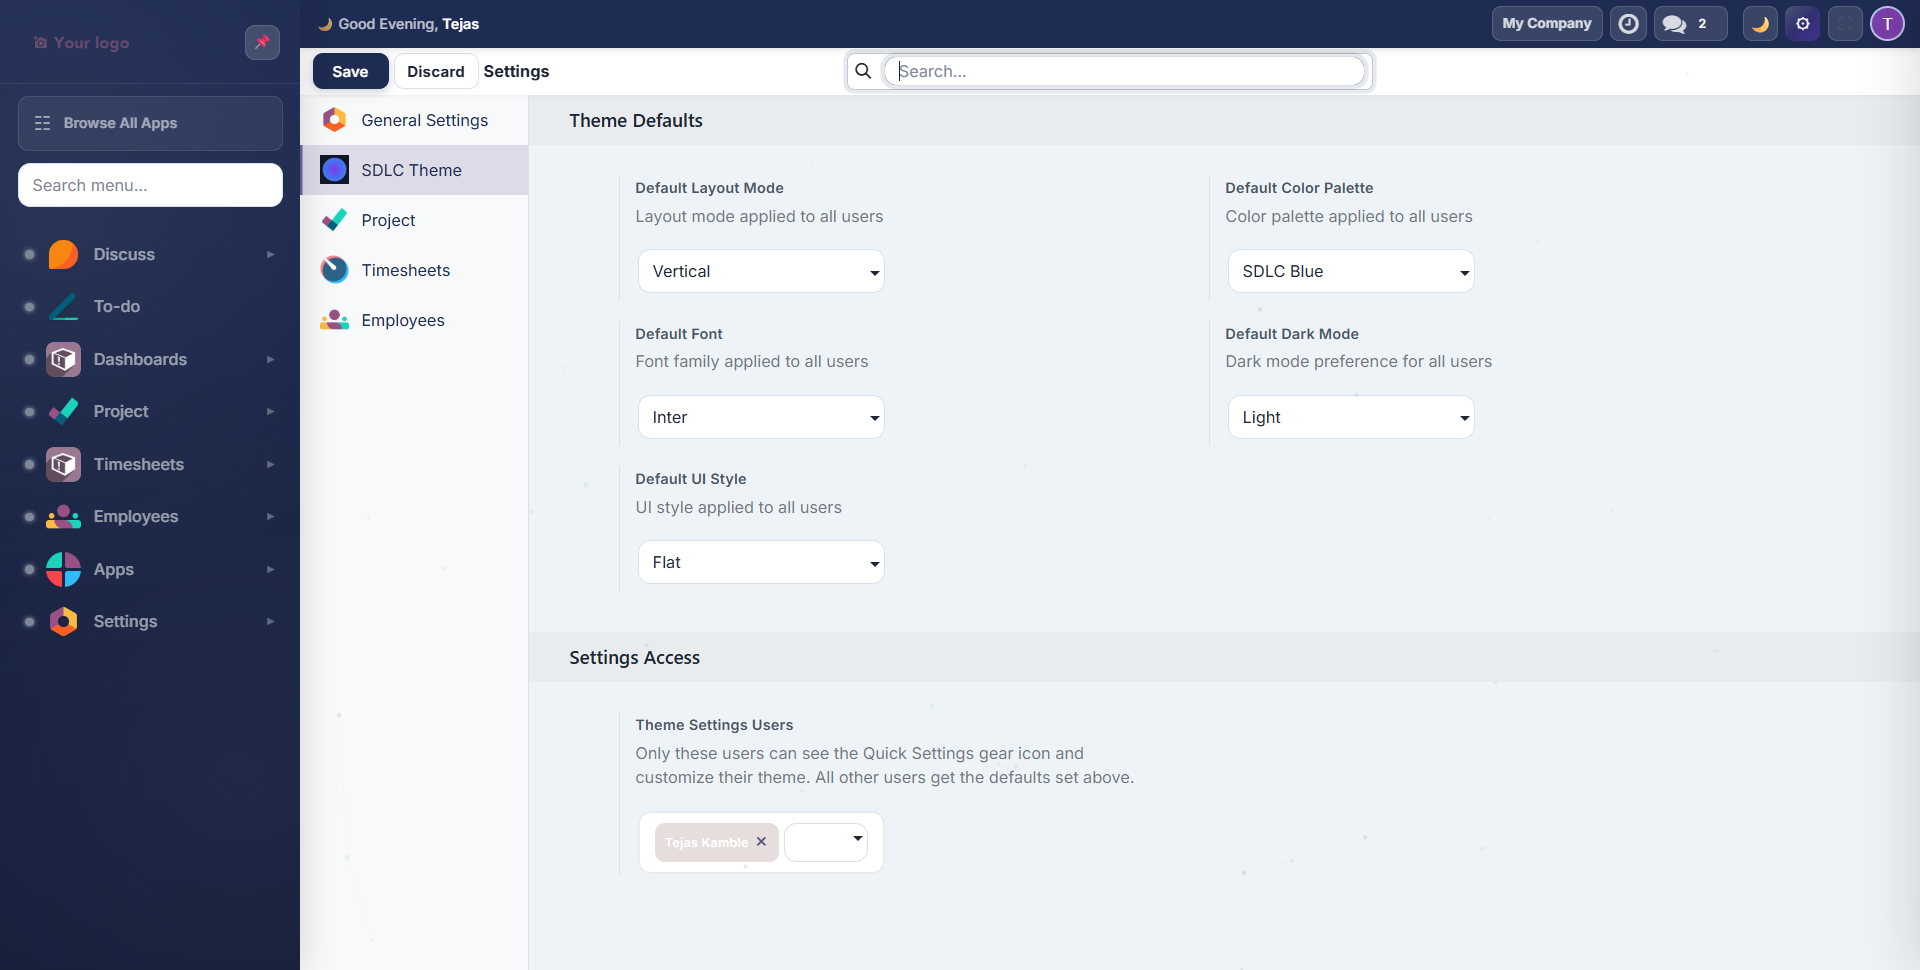Switch to General Settings section
1920x970 pixels.
coord(424,120)
